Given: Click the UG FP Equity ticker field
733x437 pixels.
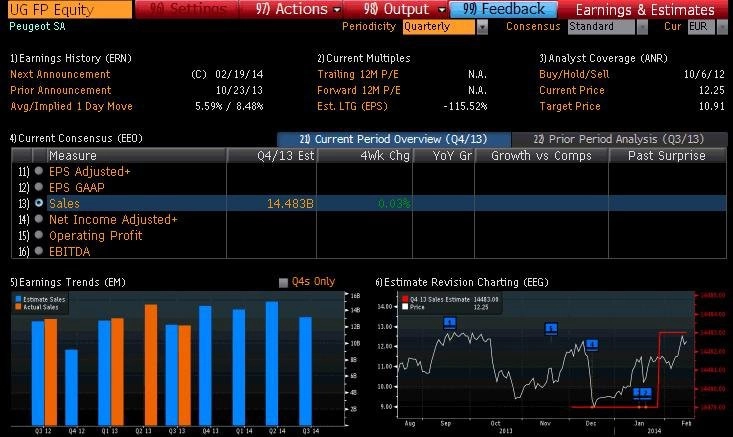Looking at the screenshot, I should pos(70,9).
